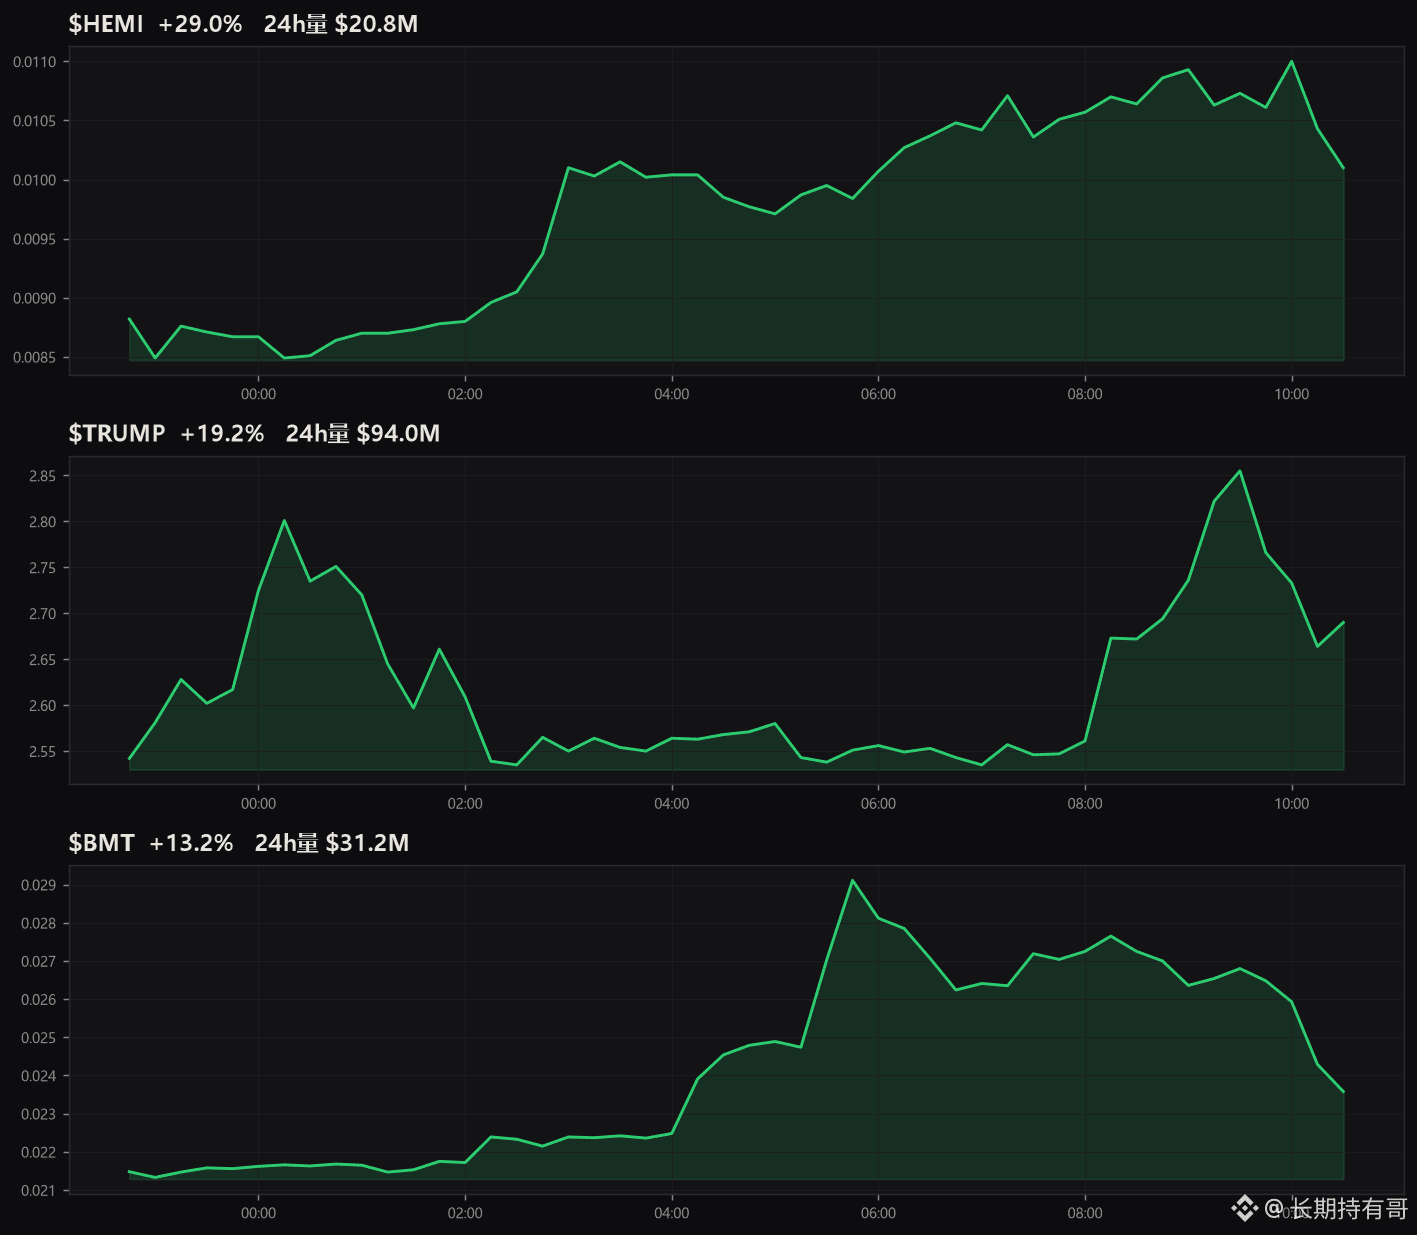Viewport: 1417px width, 1235px height.
Task: Click the 0.029 price axis label
Action: point(38,885)
